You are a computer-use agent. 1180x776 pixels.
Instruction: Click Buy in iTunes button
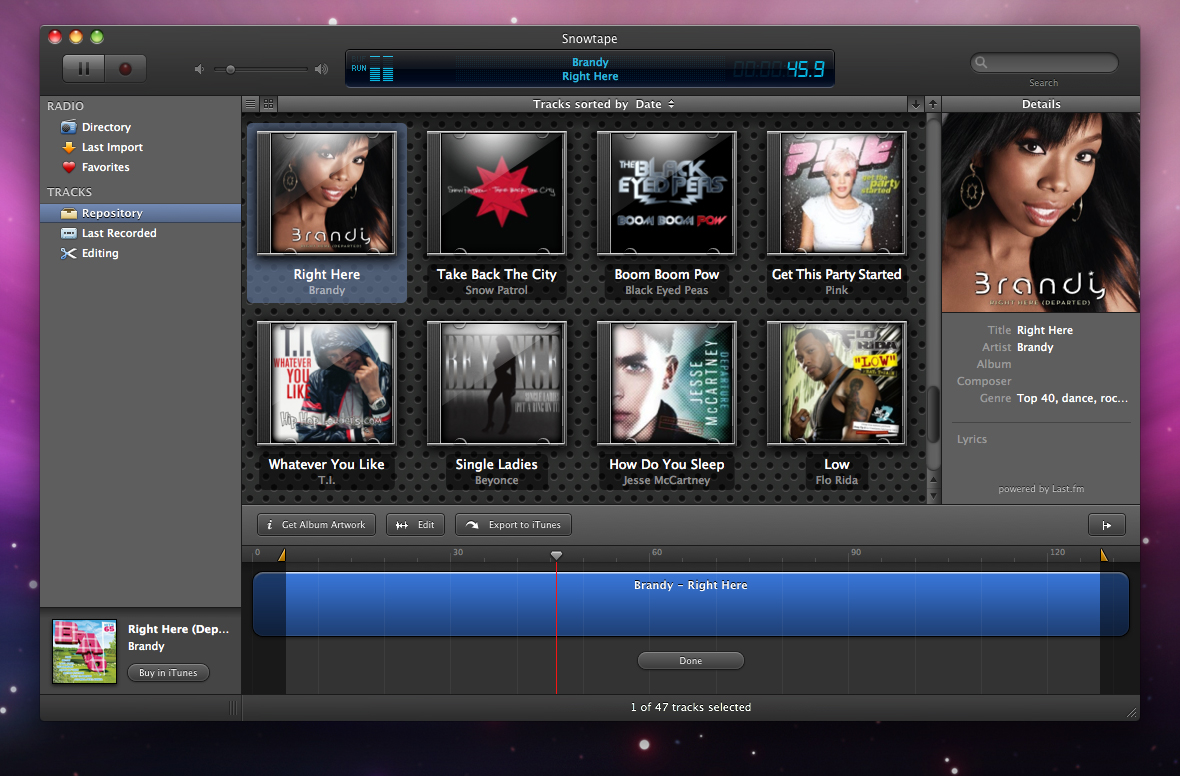pos(168,673)
